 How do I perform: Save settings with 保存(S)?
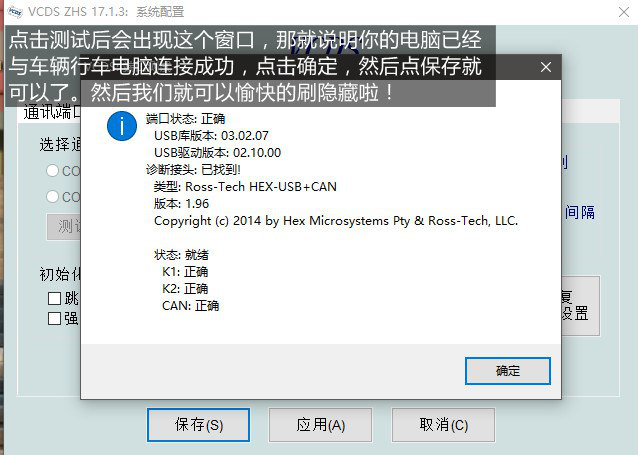pos(199,425)
